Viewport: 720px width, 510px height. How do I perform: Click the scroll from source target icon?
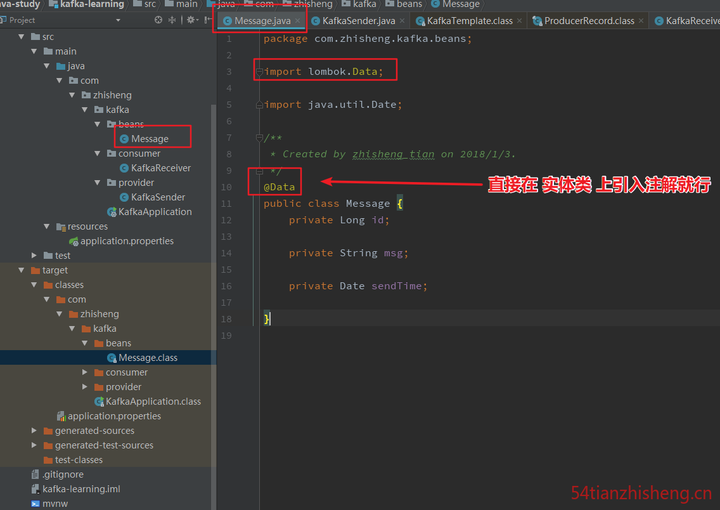click(x=158, y=20)
